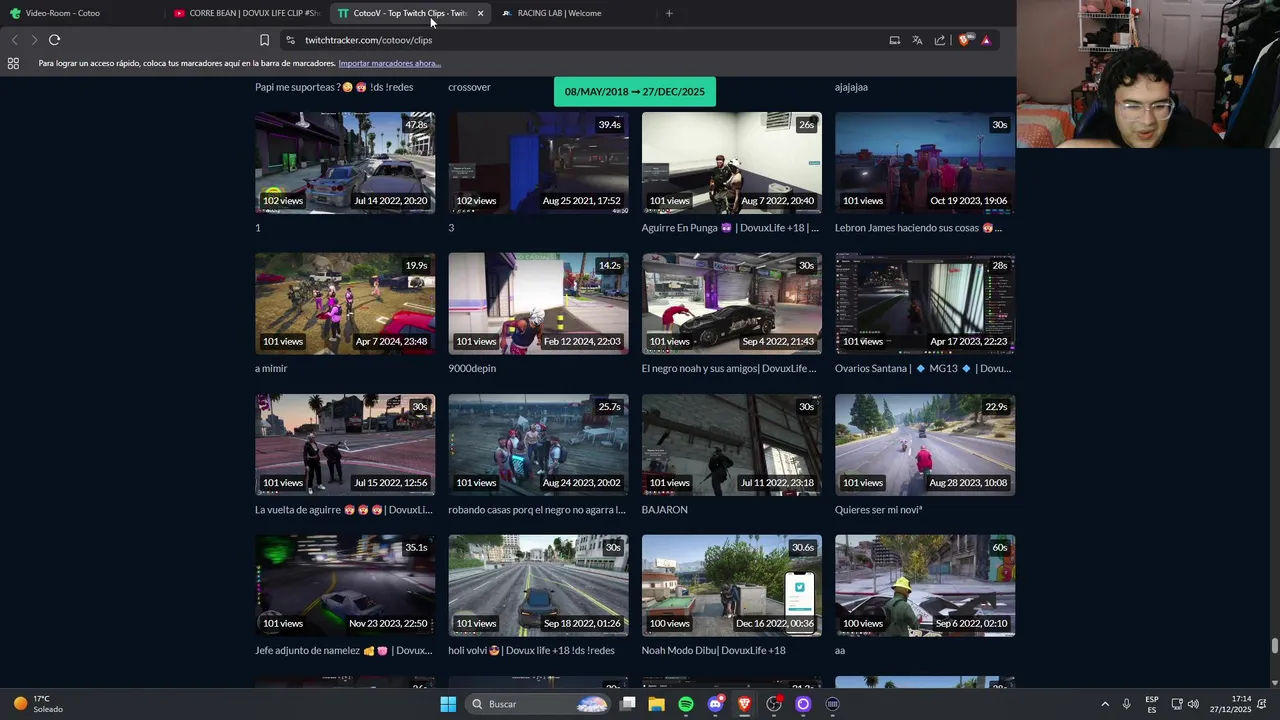1280x720 pixels.
Task: Click the network status tray icon
Action: [1177, 704]
